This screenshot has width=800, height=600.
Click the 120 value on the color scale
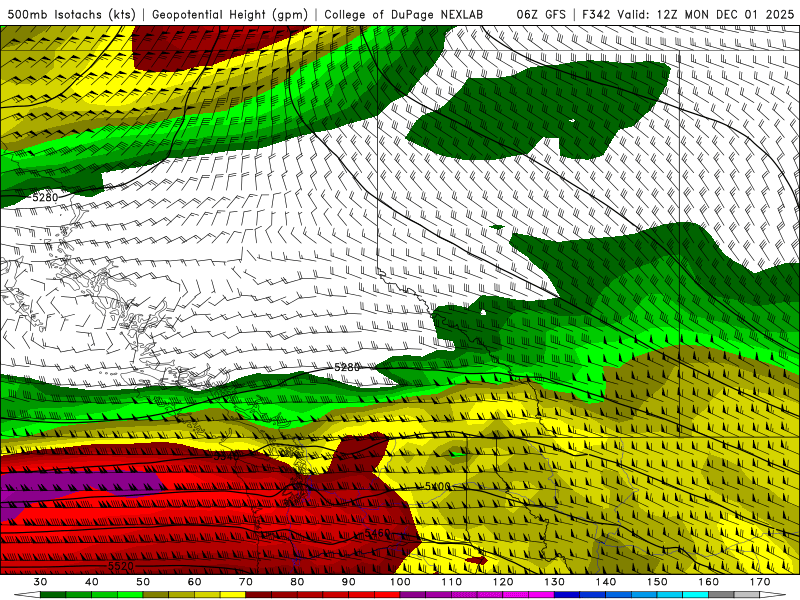click(503, 582)
